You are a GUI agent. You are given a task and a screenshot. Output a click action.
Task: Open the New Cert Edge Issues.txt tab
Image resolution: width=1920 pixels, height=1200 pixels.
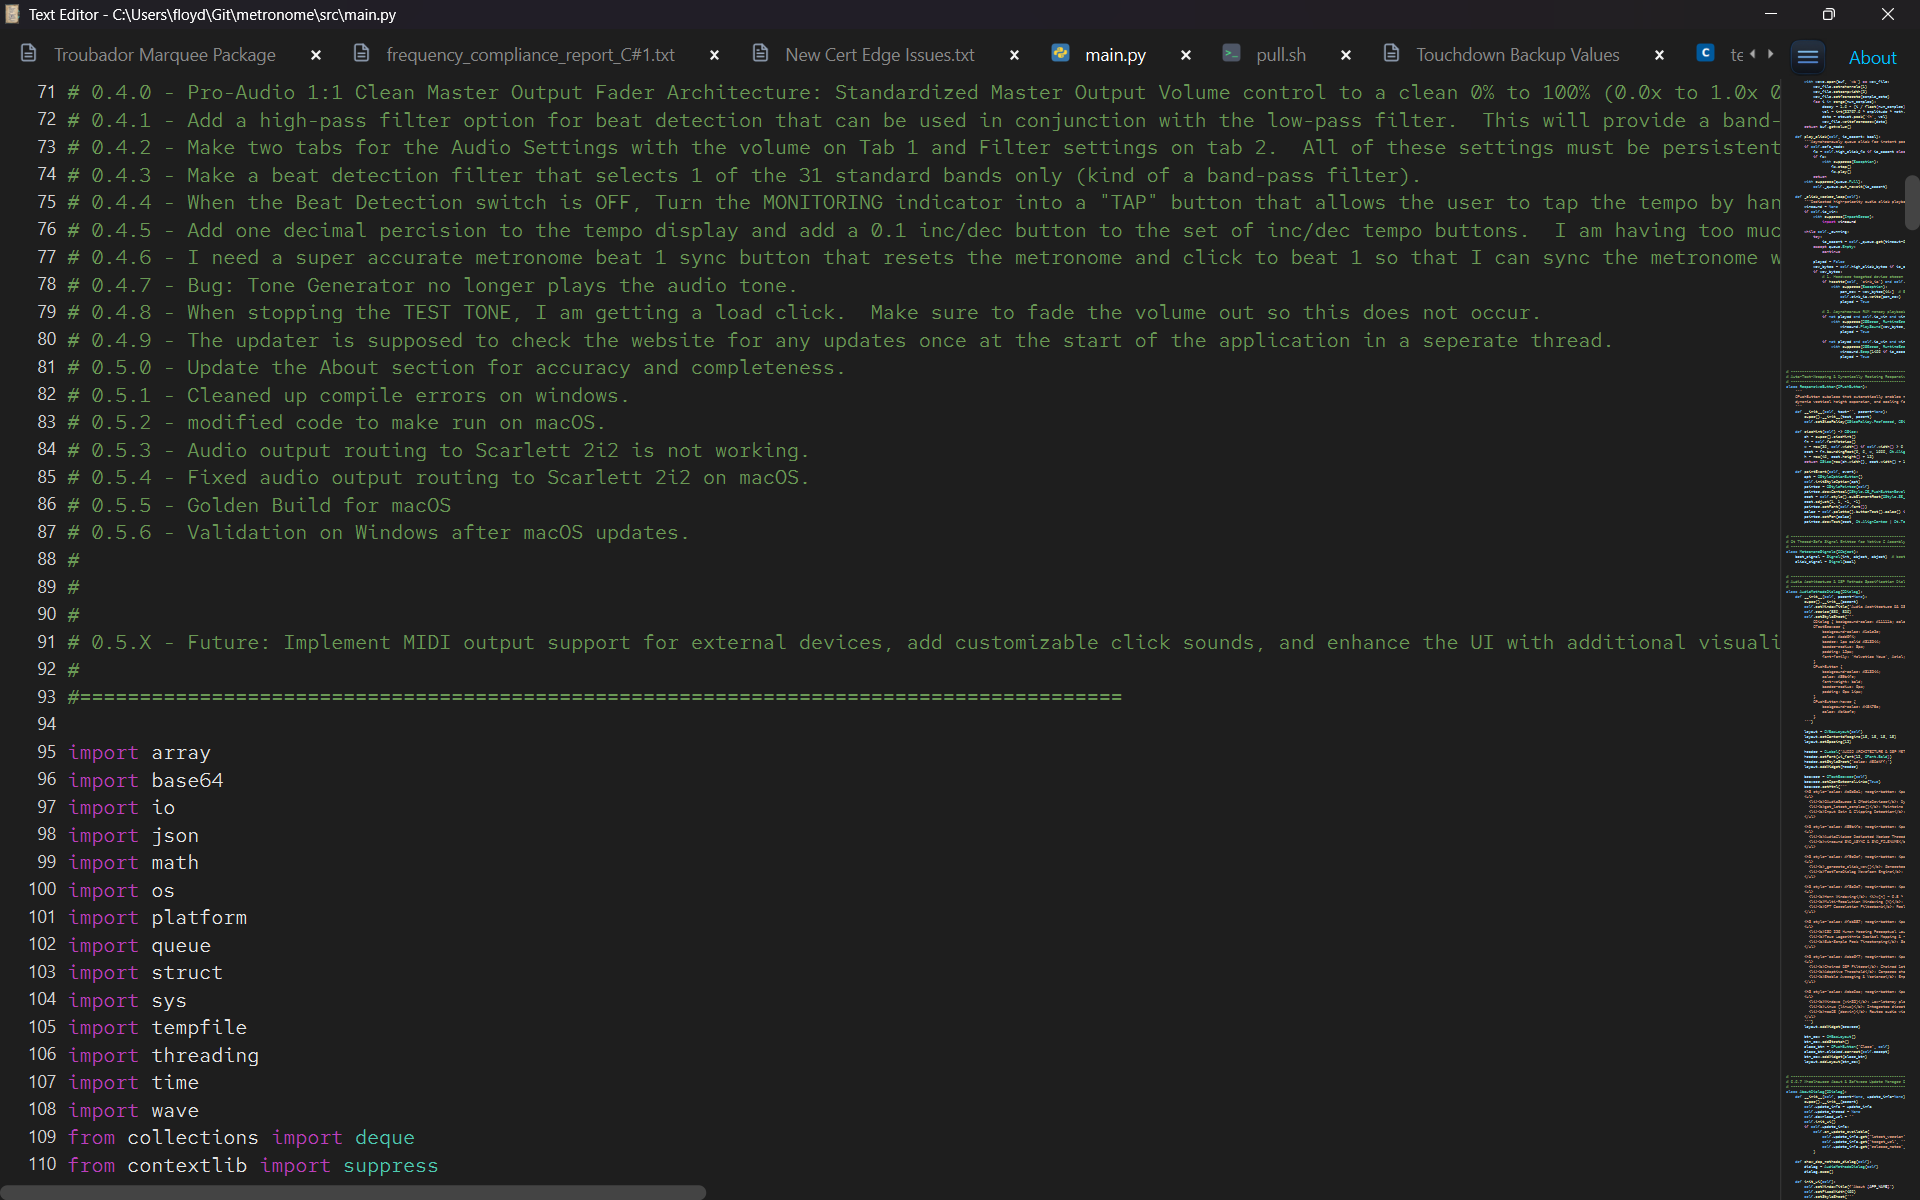(879, 55)
